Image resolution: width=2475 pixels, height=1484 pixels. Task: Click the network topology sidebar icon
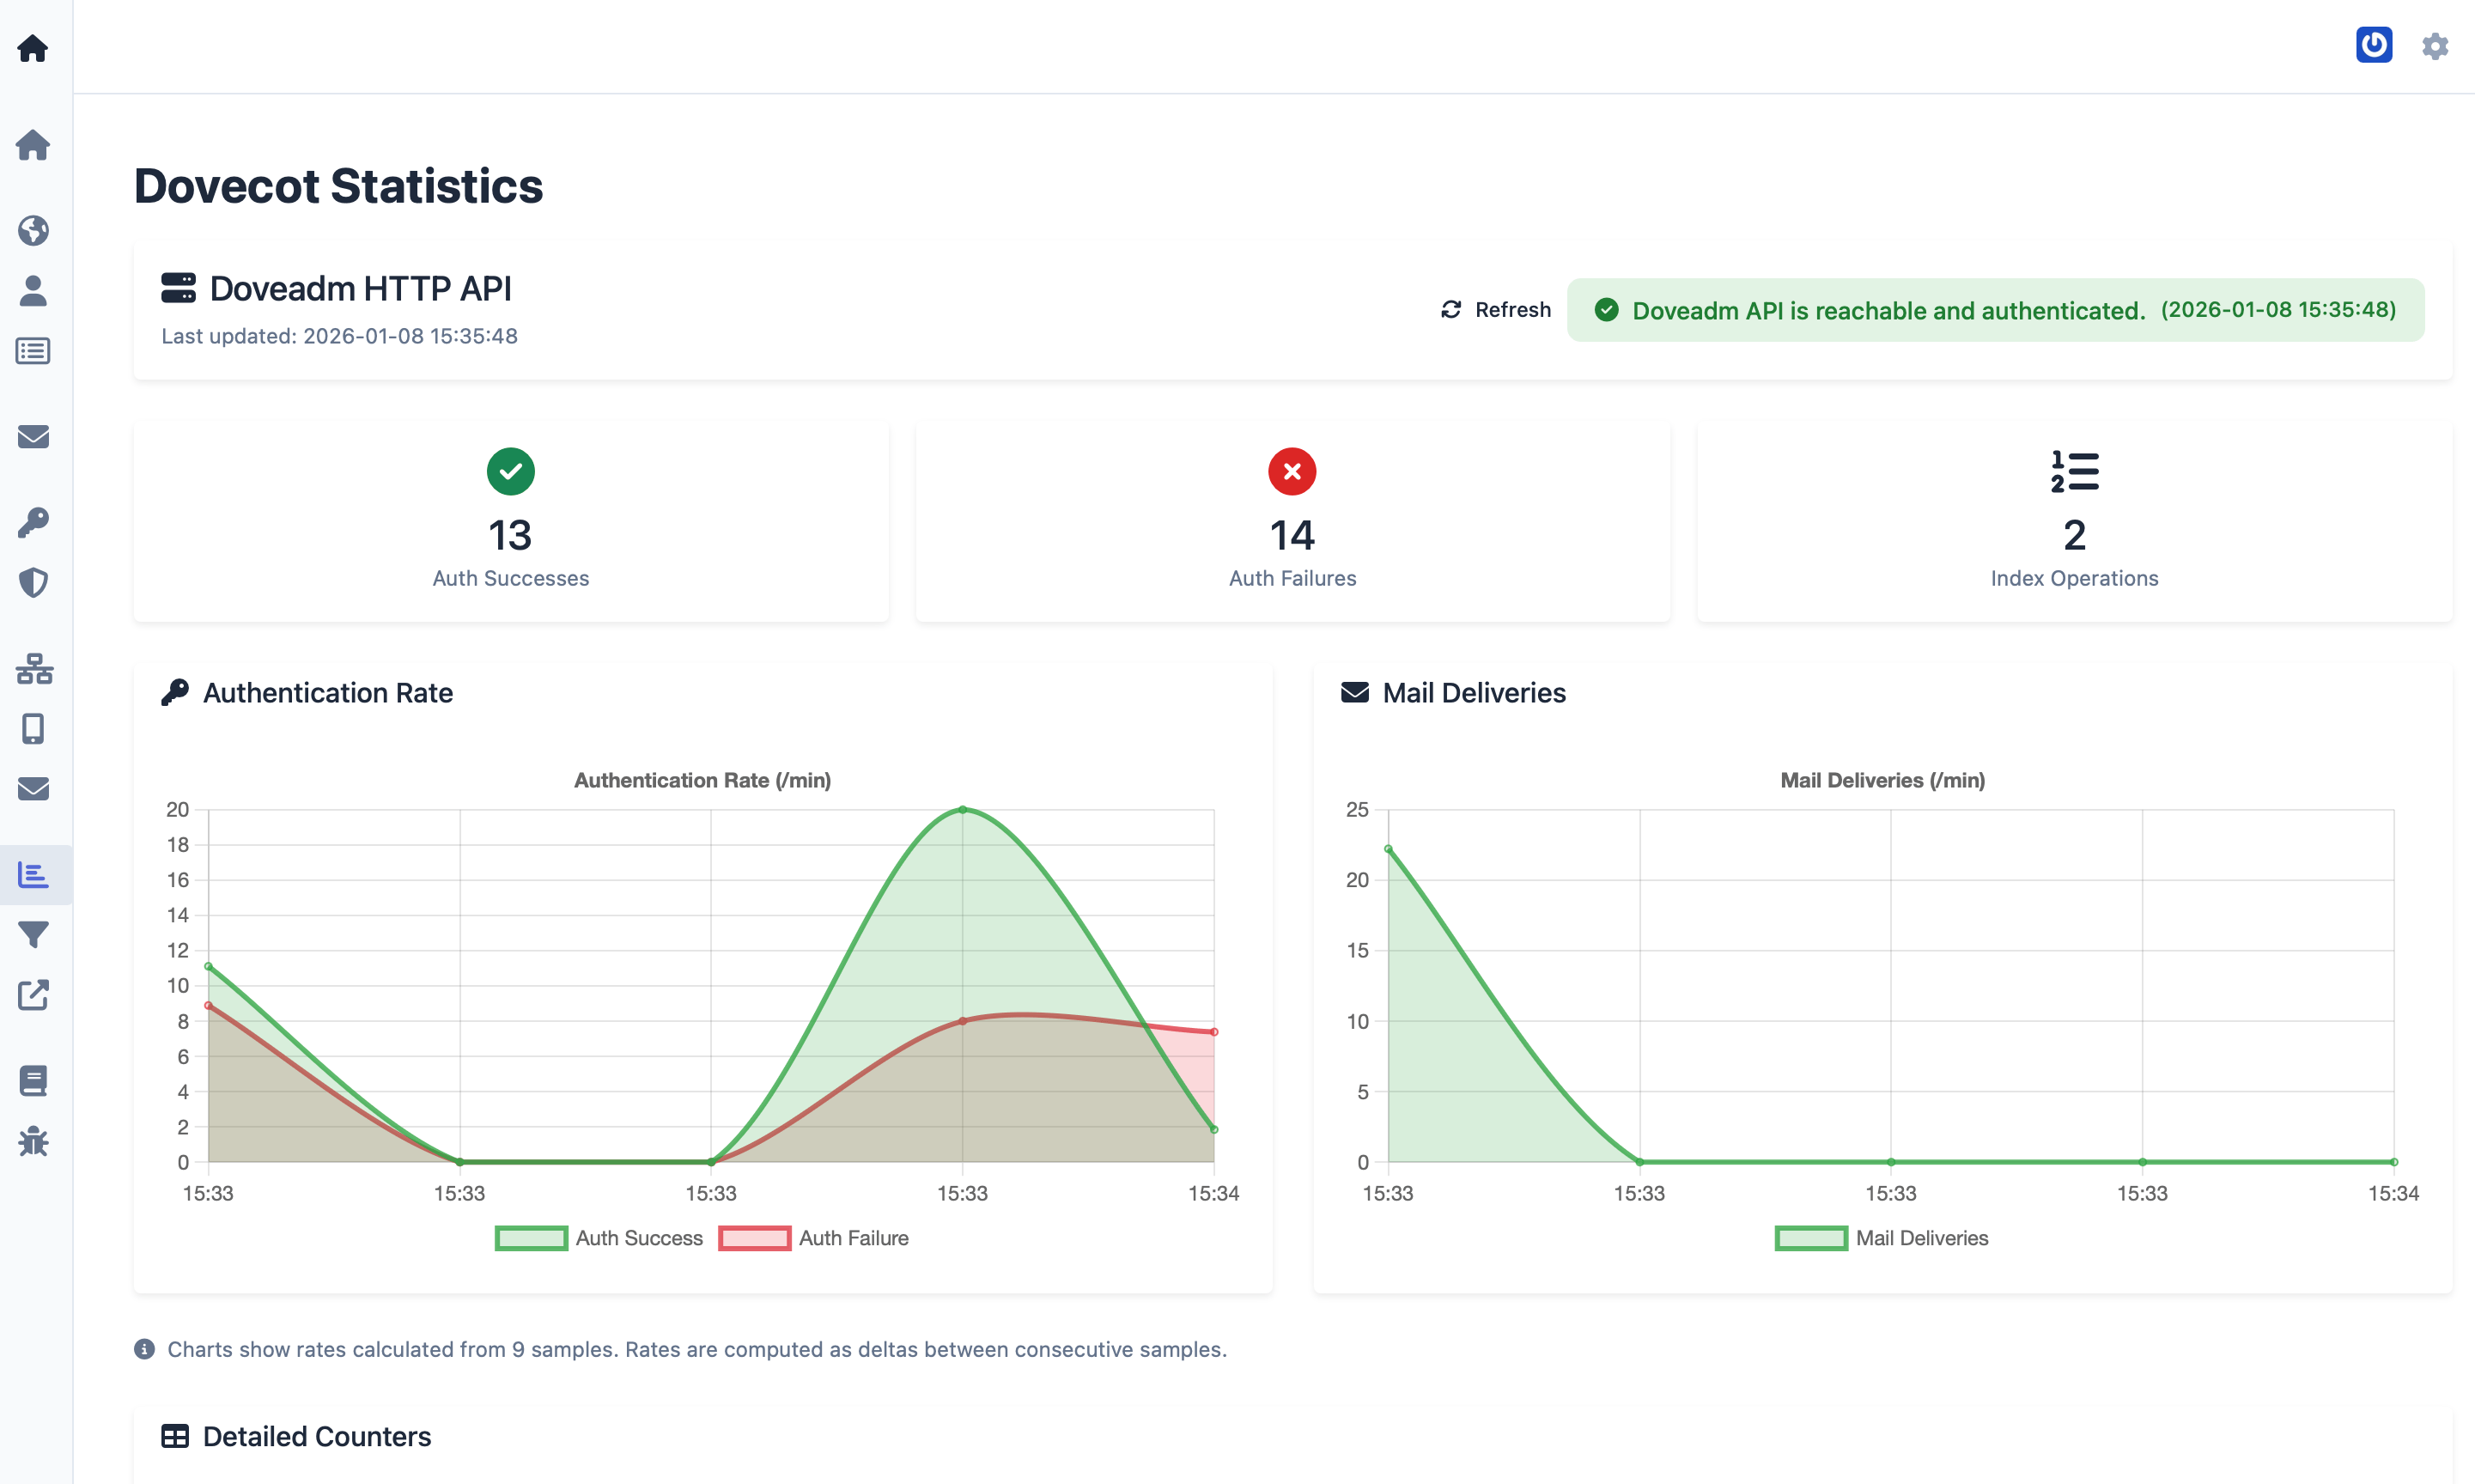[x=33, y=668]
